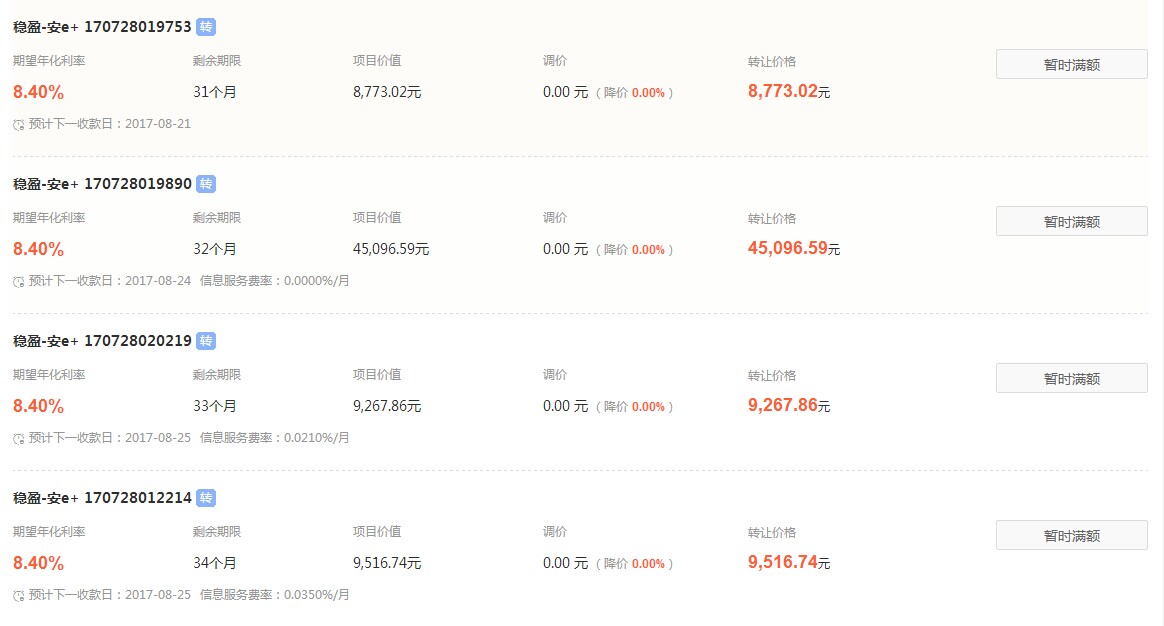Click 暂时满额 button on the last listing
The width and height of the screenshot is (1164, 626).
1071,534
